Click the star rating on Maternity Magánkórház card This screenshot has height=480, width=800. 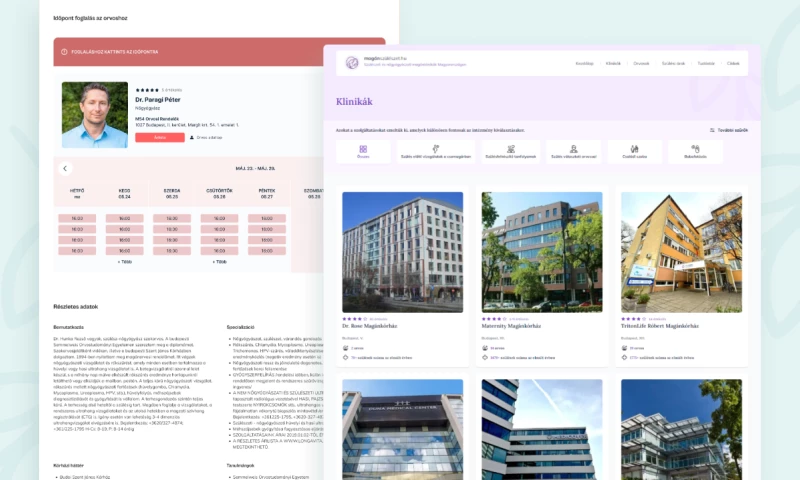(494, 319)
